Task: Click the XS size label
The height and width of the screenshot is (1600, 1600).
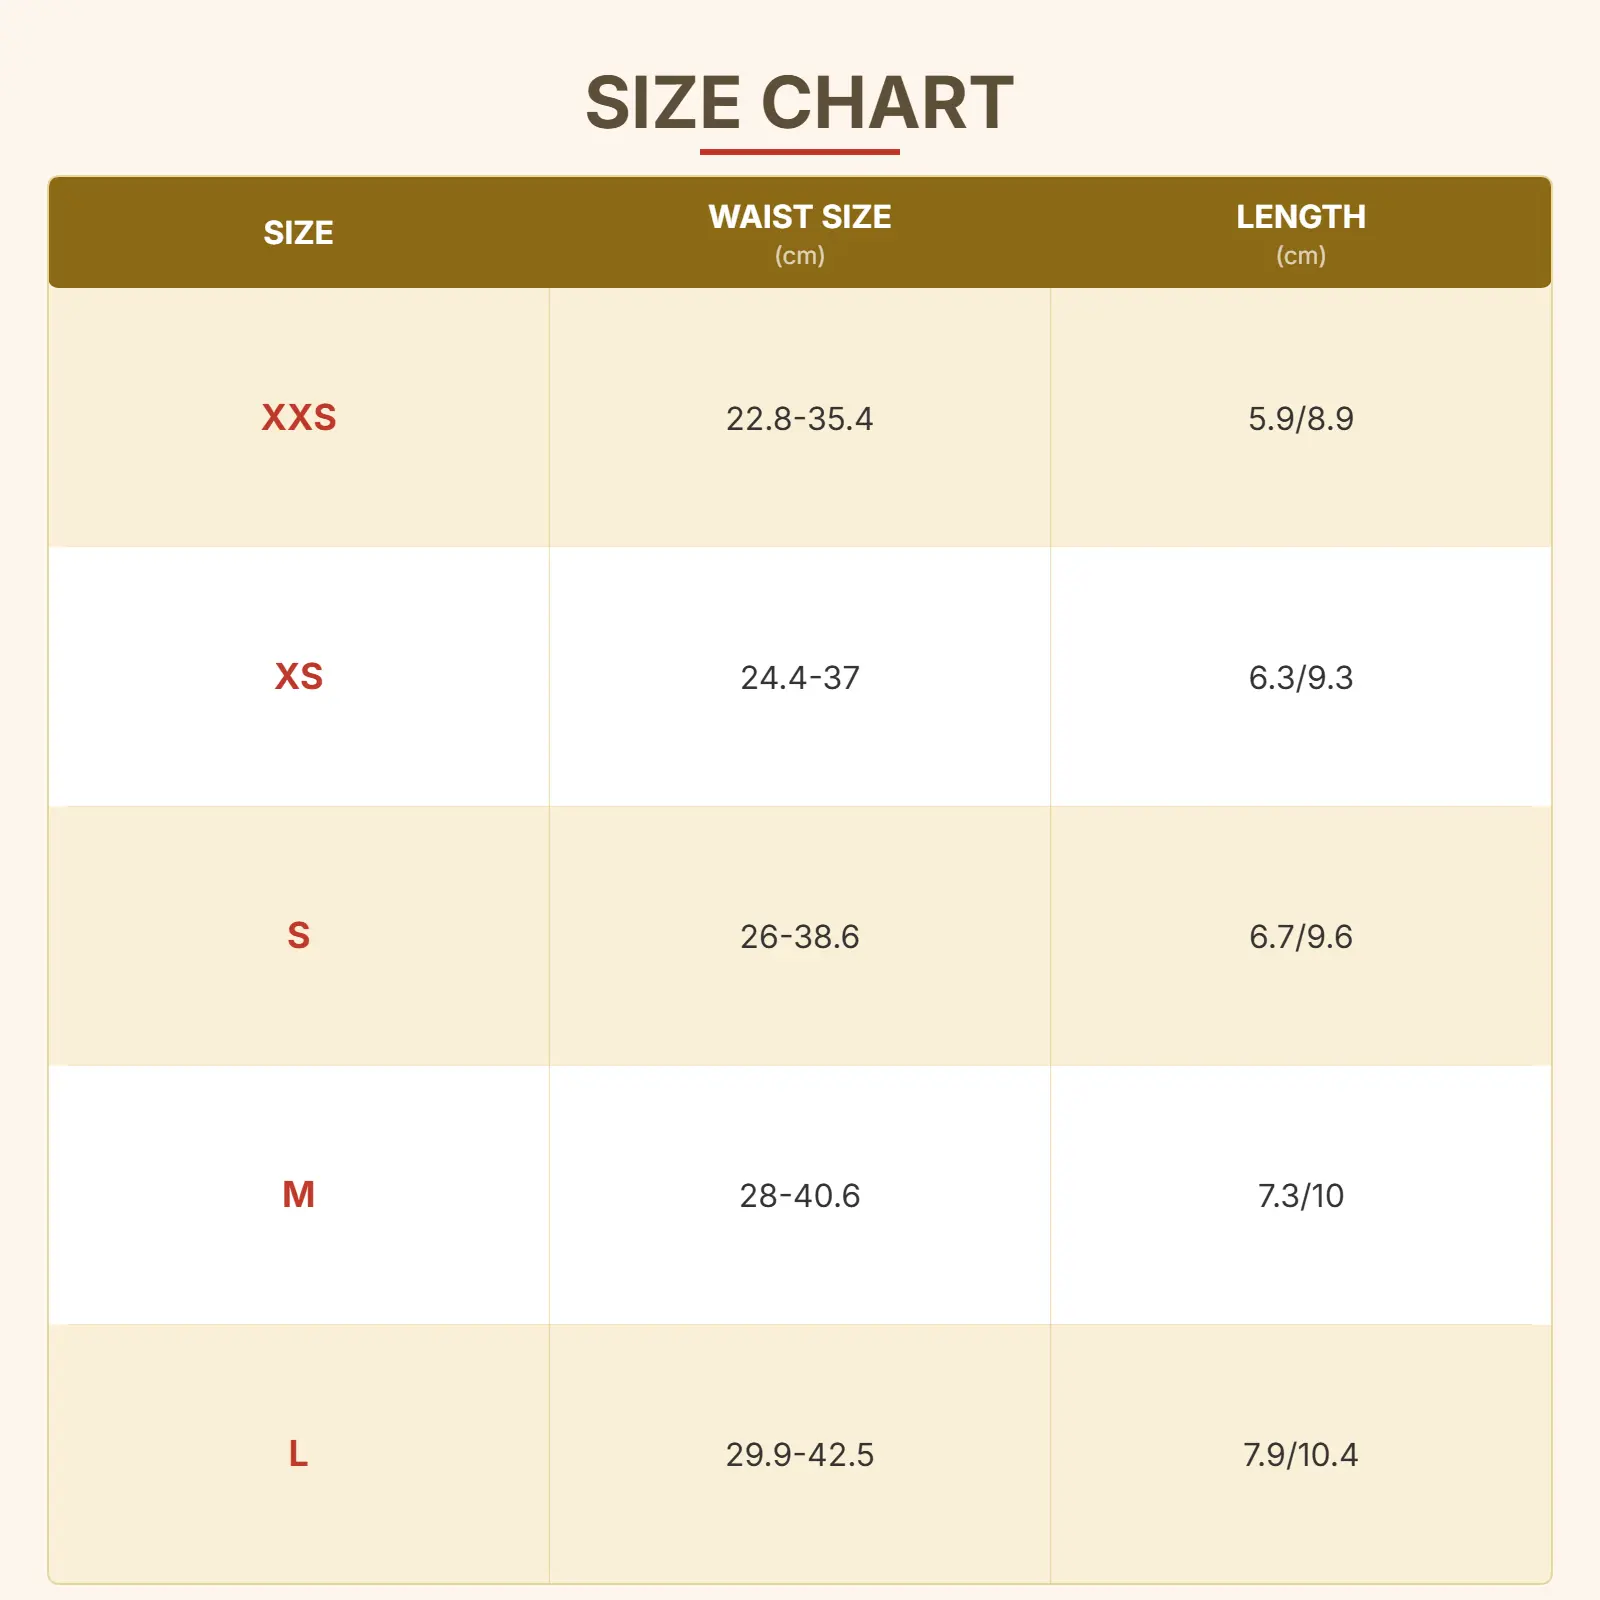Action: click(x=298, y=676)
